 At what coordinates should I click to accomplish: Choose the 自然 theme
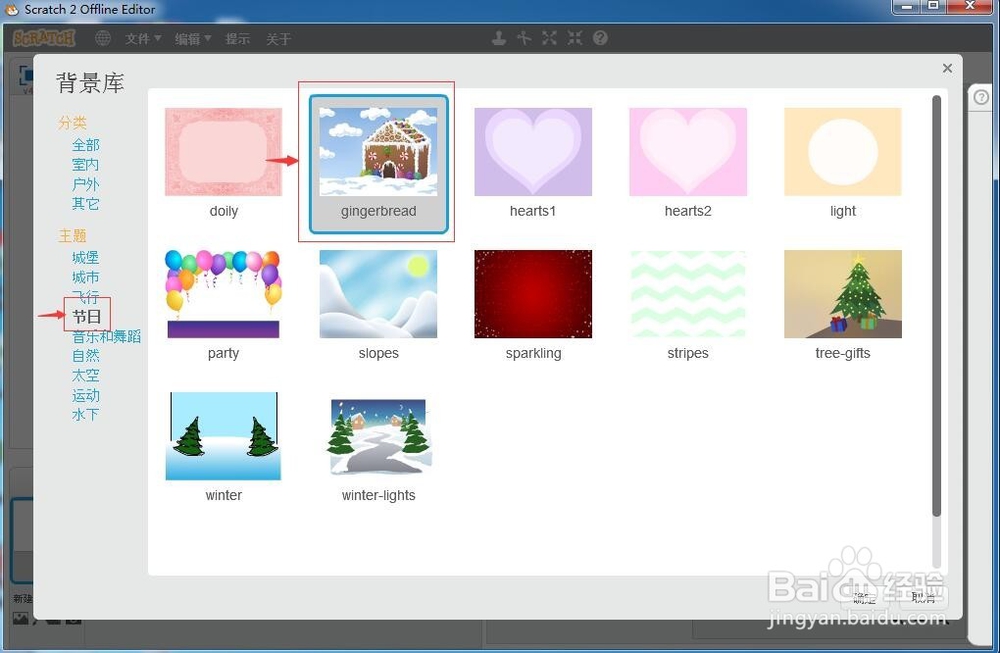tap(85, 355)
